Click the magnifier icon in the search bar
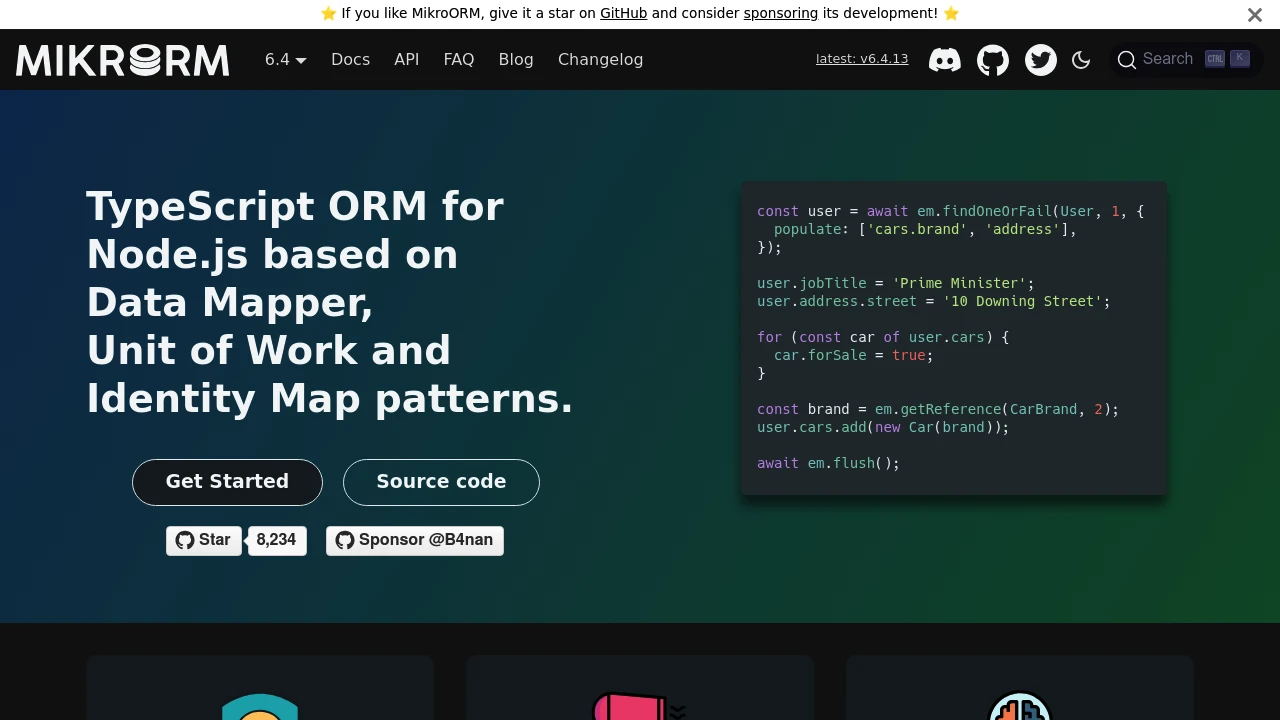The height and width of the screenshot is (720, 1280). tap(1127, 60)
